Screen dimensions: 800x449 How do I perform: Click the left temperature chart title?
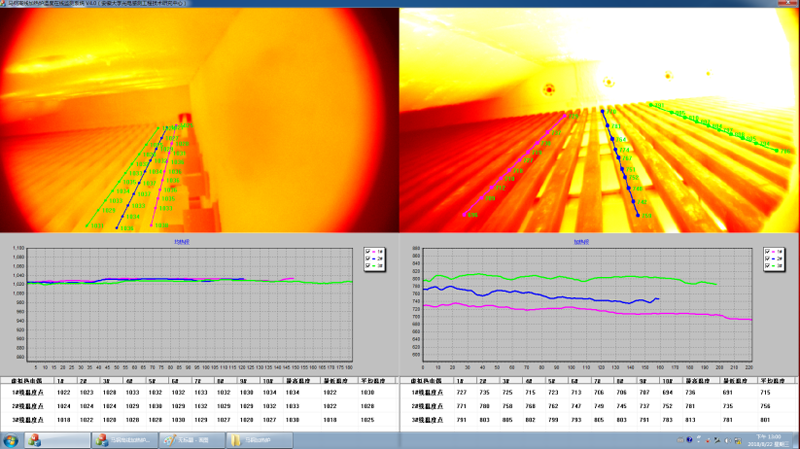click(x=182, y=241)
